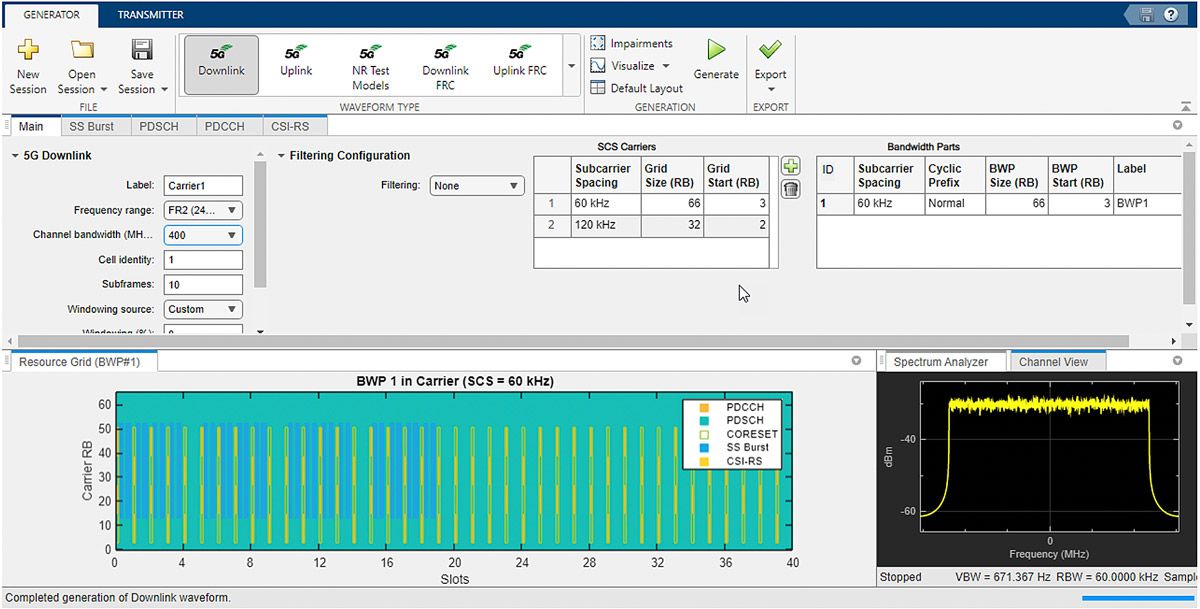1200x609 pixels.
Task: Switch to the Transmitter tab
Action: point(150,15)
